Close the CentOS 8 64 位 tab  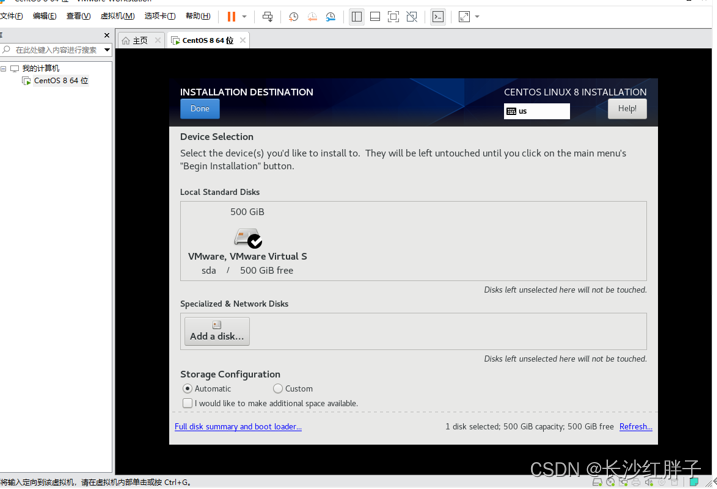pos(243,40)
